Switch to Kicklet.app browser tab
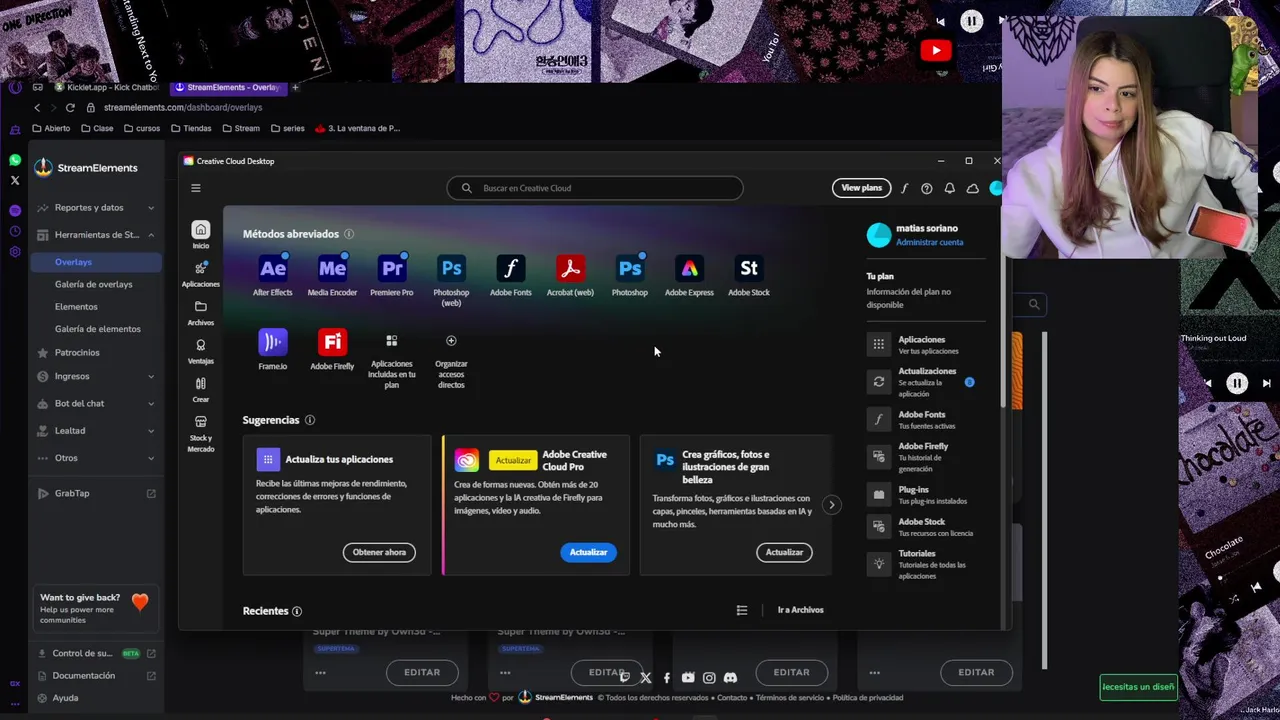 point(106,87)
